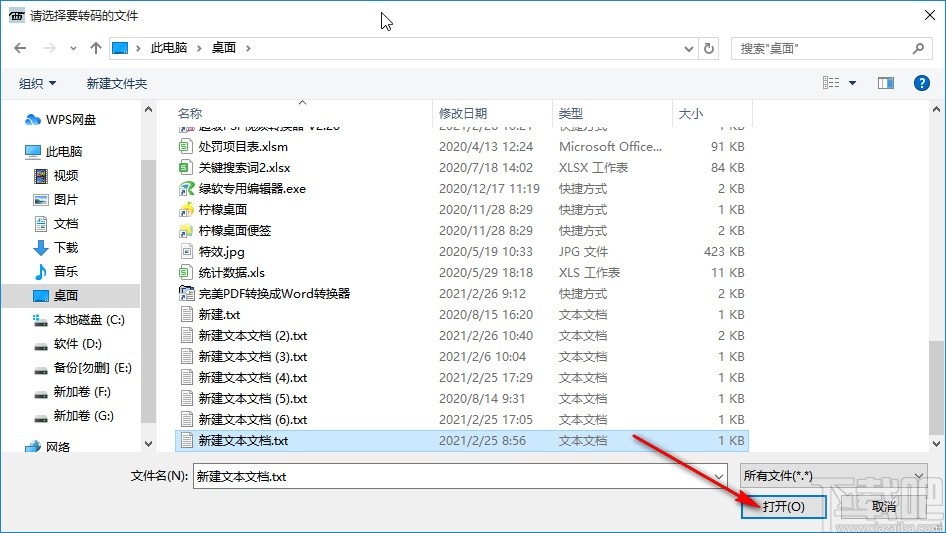The image size is (946, 533).
Task: Click the 此电脑 breadcrumb segment
Action: (x=169, y=48)
